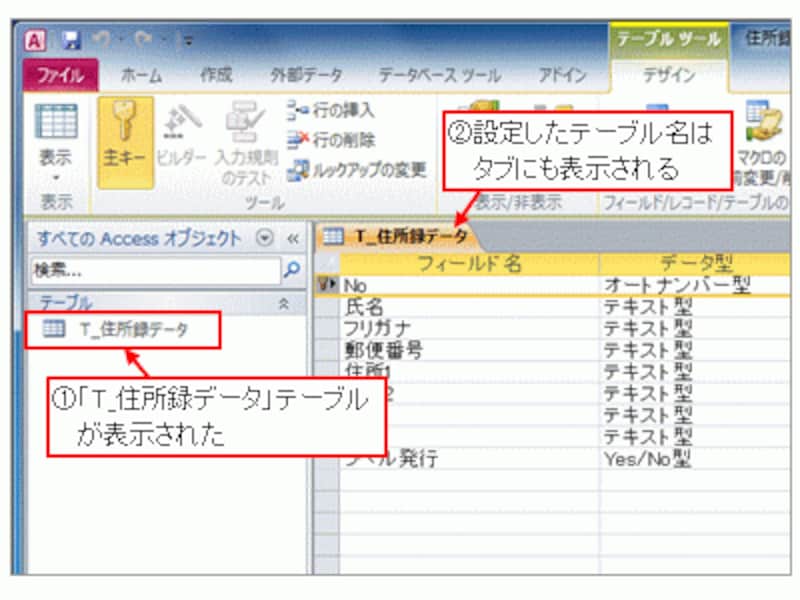Switch to the ホーム ribbon tab
Image resolution: width=800 pixels, height=600 pixels.
[141, 76]
